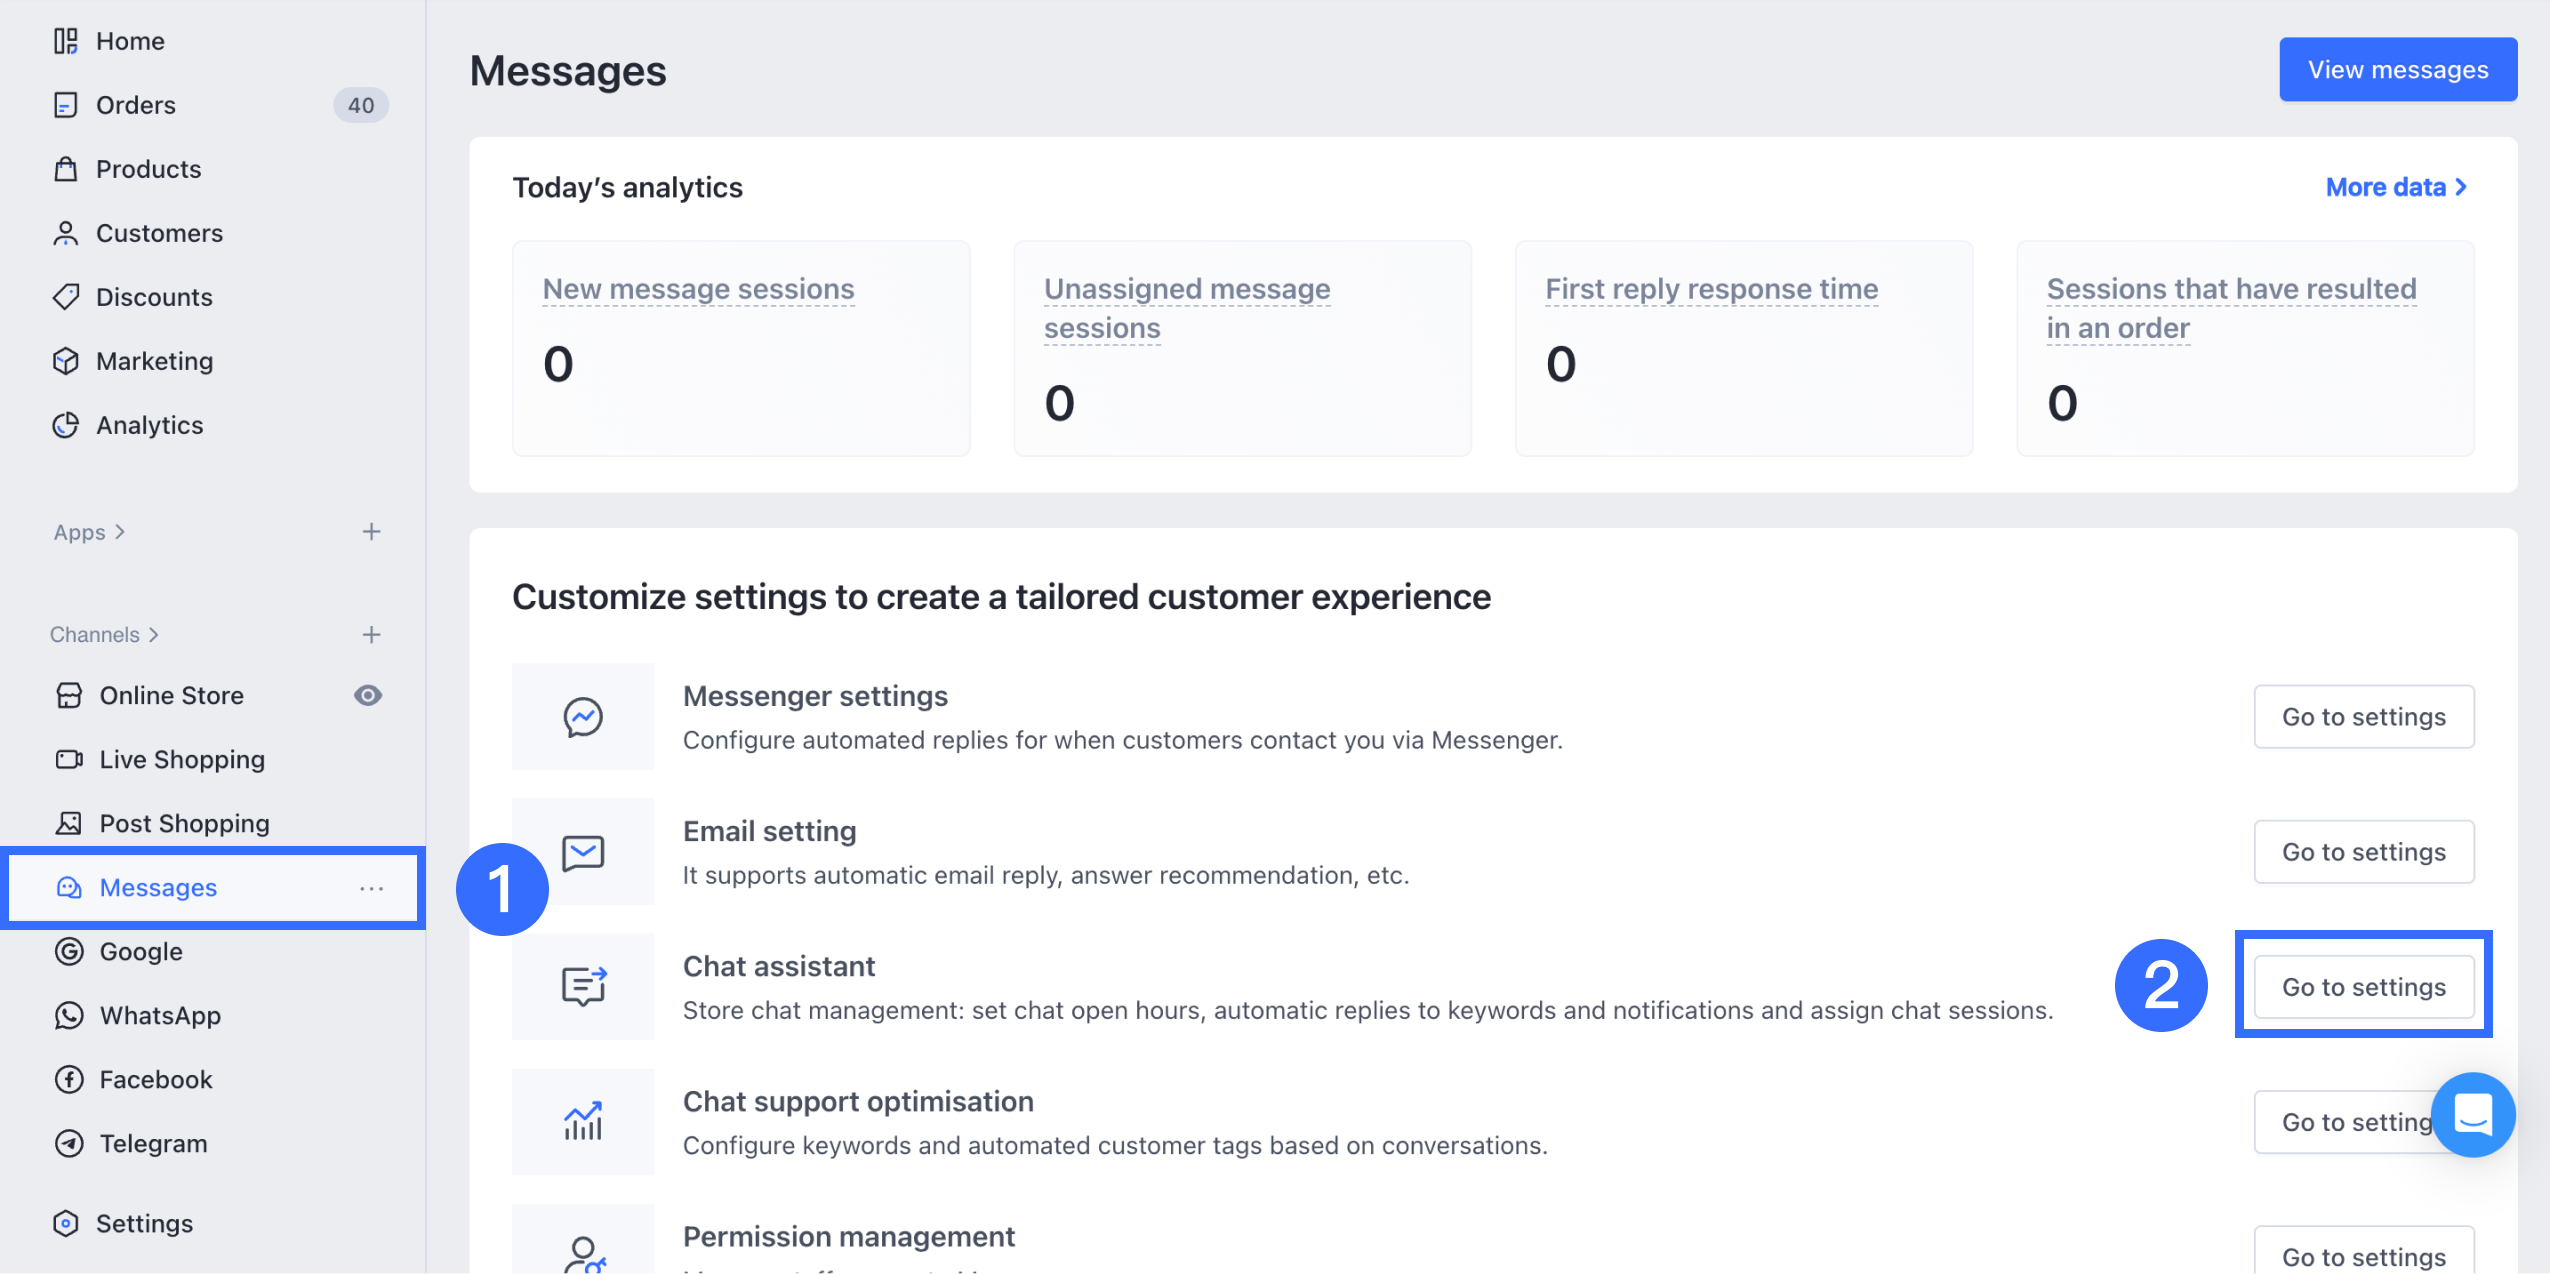Click the Chat support optimisation chart icon
The width and height of the screenshot is (2550, 1274).
(x=583, y=1122)
